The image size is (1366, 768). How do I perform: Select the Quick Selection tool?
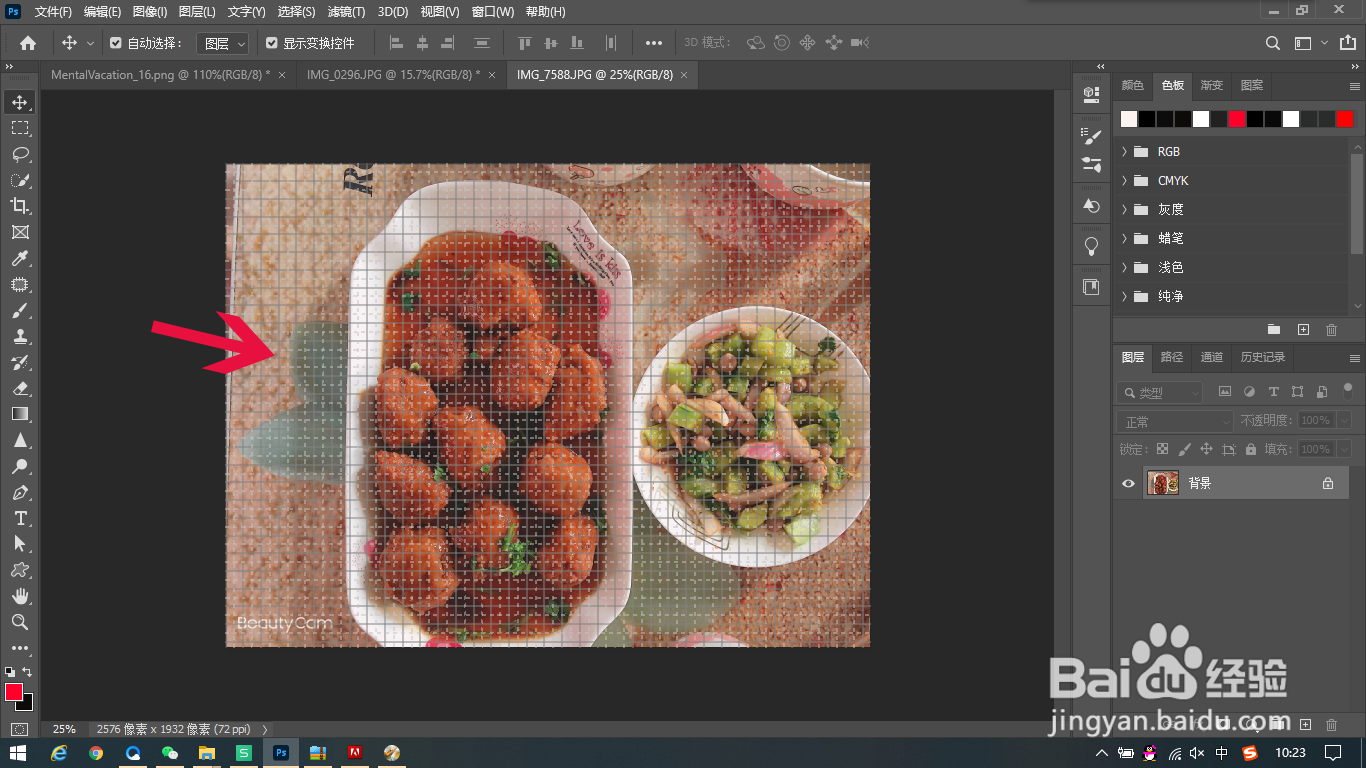point(19,180)
